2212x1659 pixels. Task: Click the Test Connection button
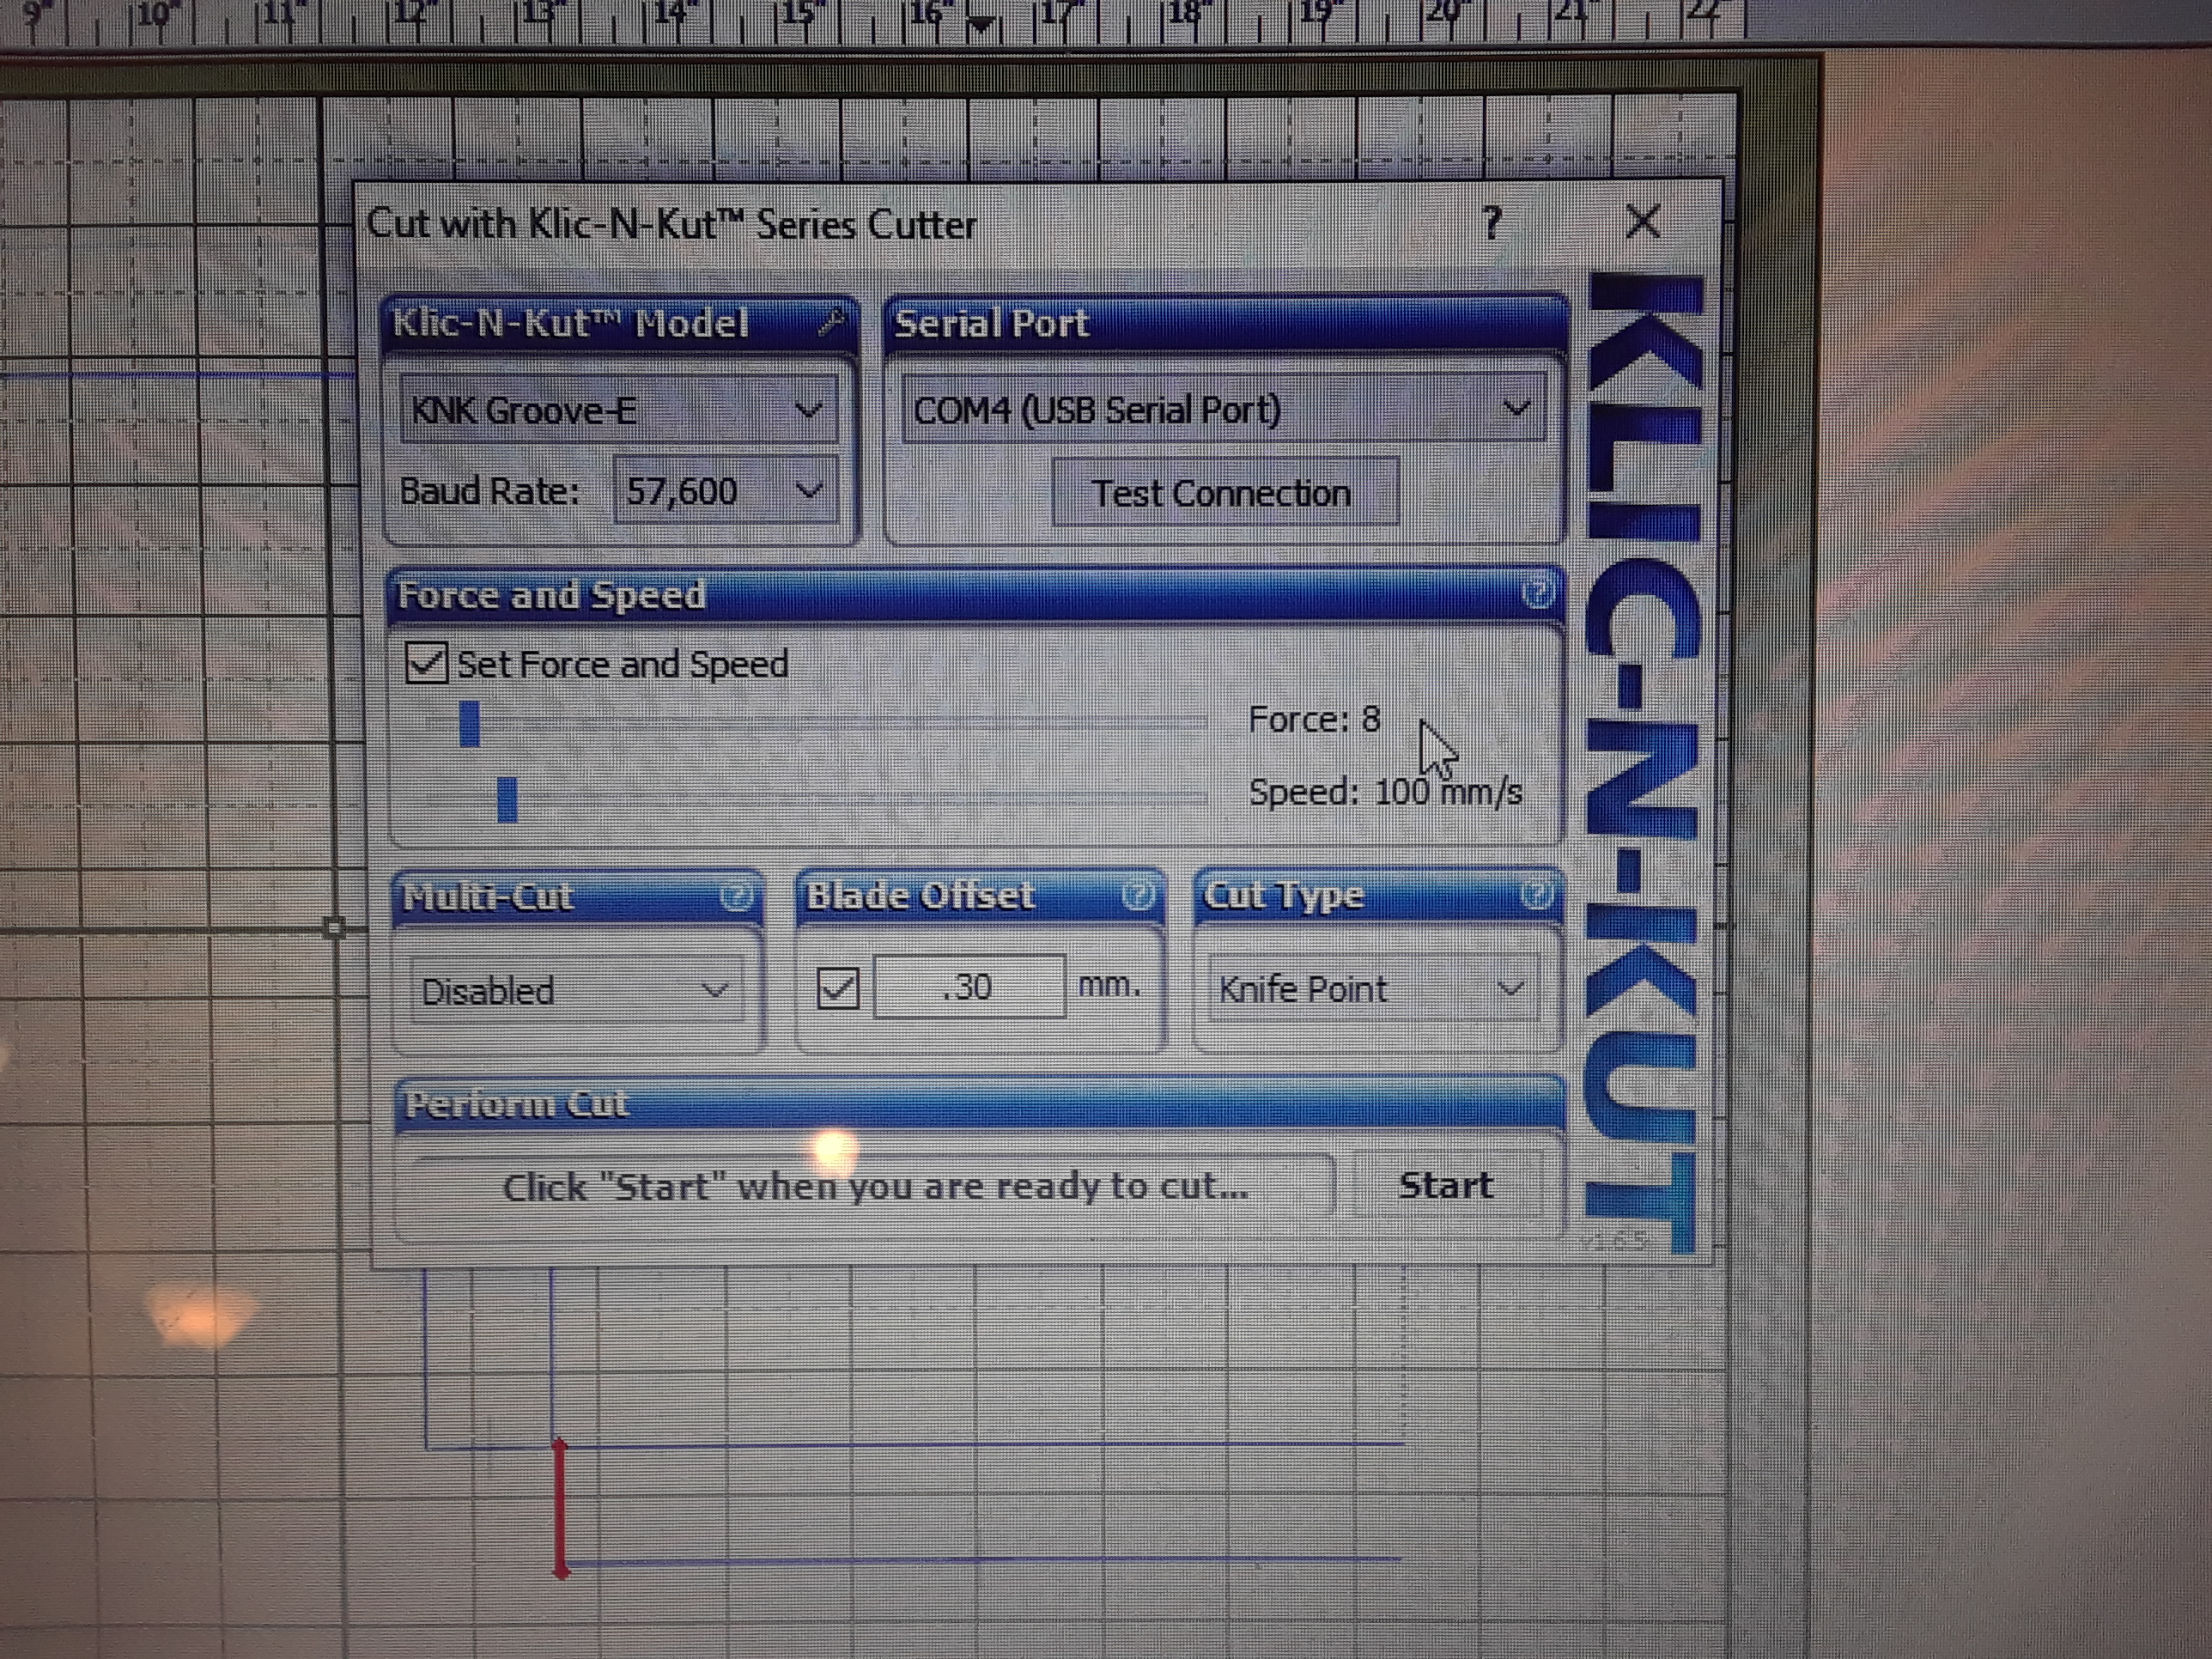(x=1225, y=492)
